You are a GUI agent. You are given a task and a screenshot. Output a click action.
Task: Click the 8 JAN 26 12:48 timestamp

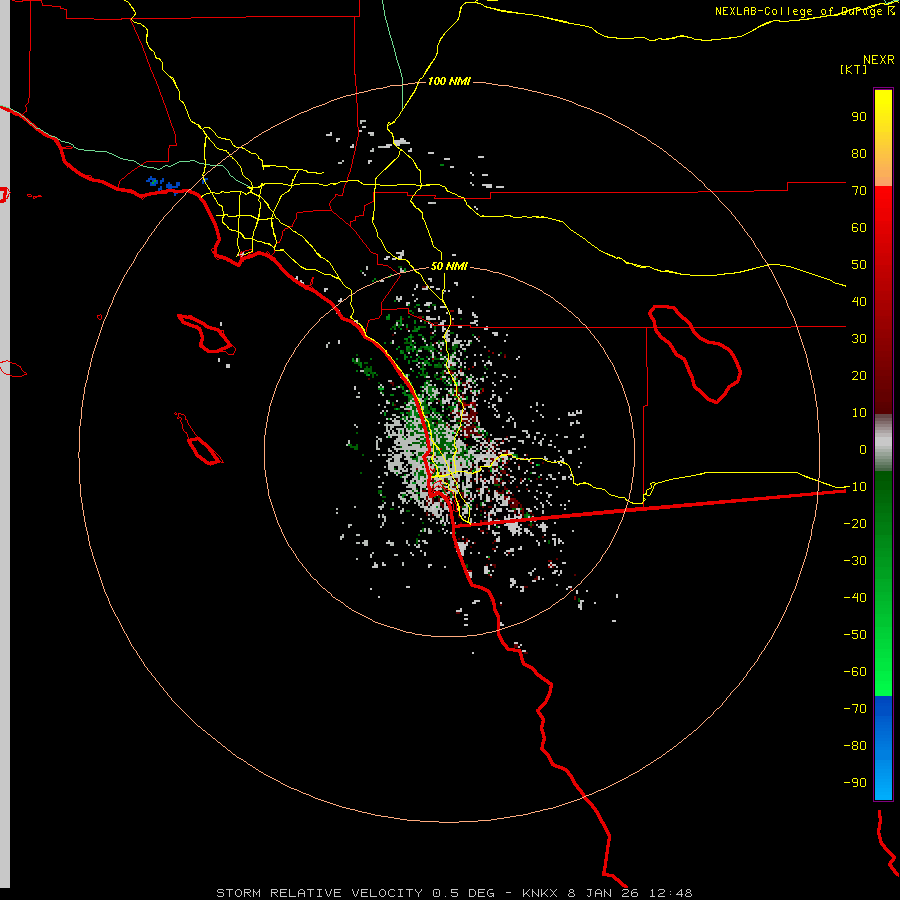click(x=630, y=893)
